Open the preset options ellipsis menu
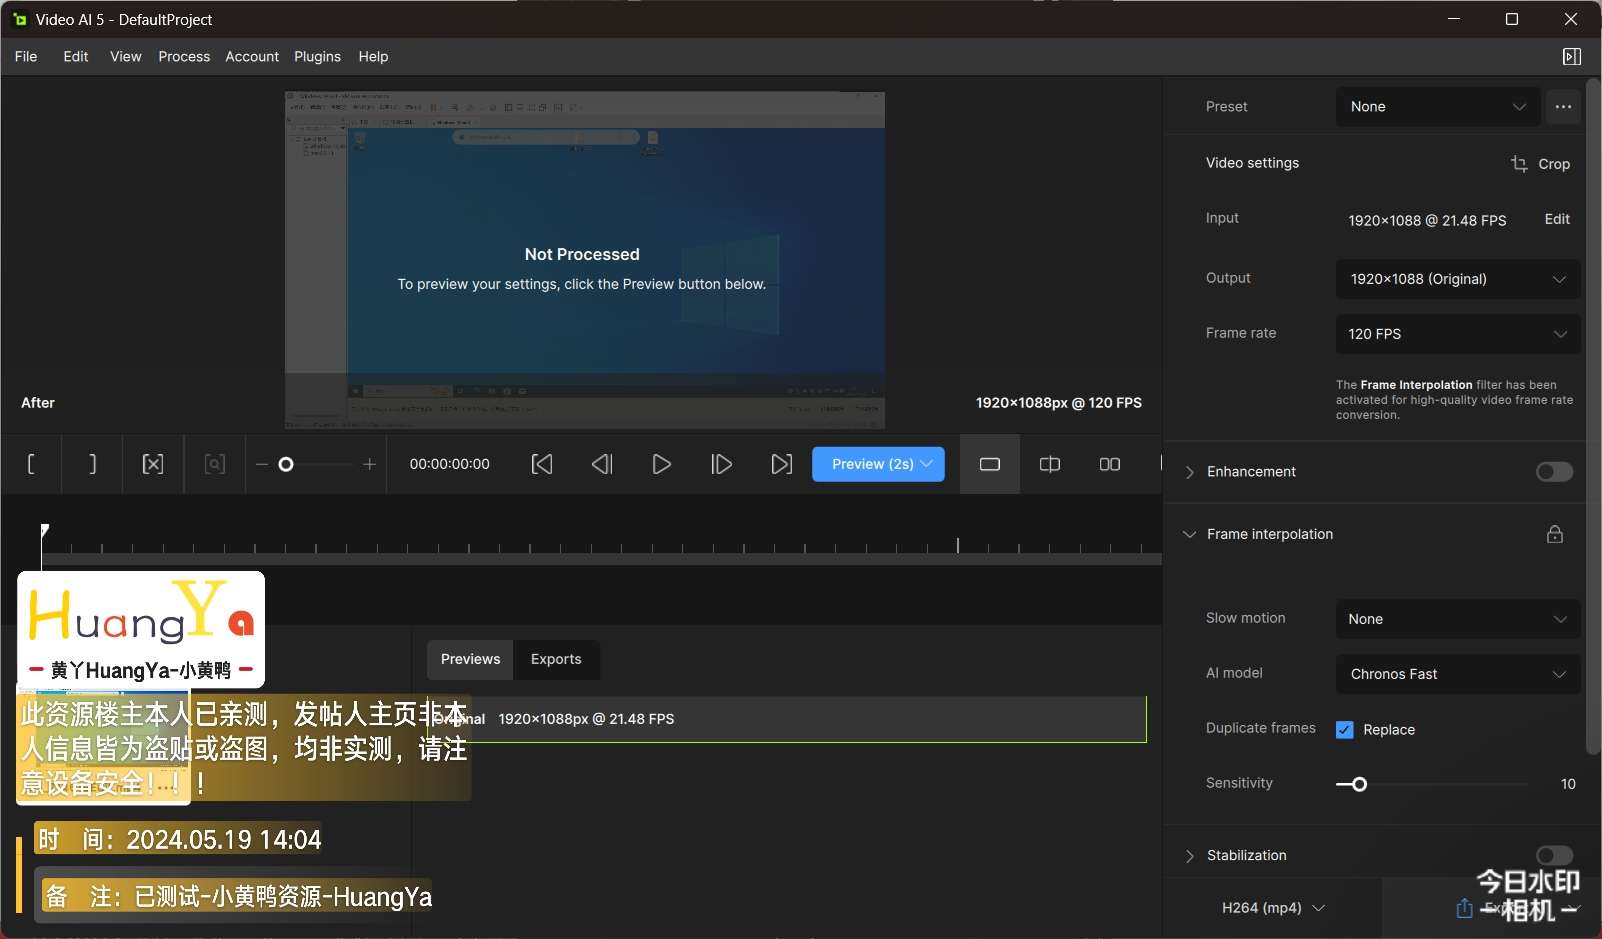Image resolution: width=1602 pixels, height=939 pixels. click(x=1563, y=107)
